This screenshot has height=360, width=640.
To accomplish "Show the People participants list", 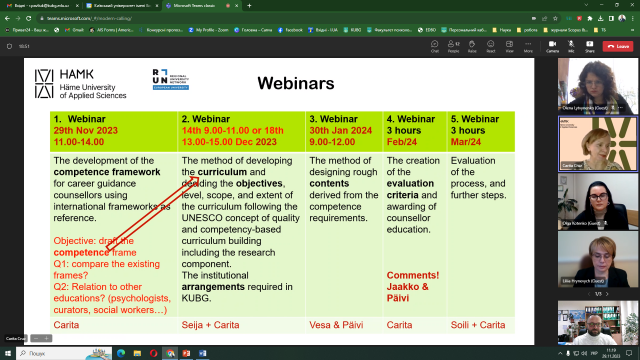I will [x=453, y=47].
